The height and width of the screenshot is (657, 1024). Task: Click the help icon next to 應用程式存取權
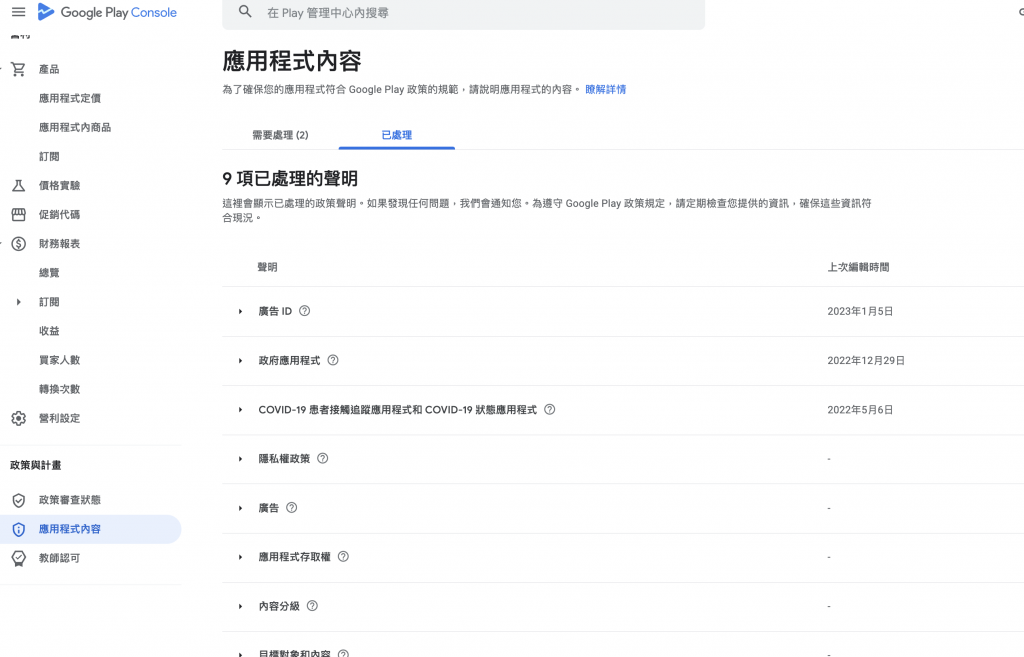344,556
